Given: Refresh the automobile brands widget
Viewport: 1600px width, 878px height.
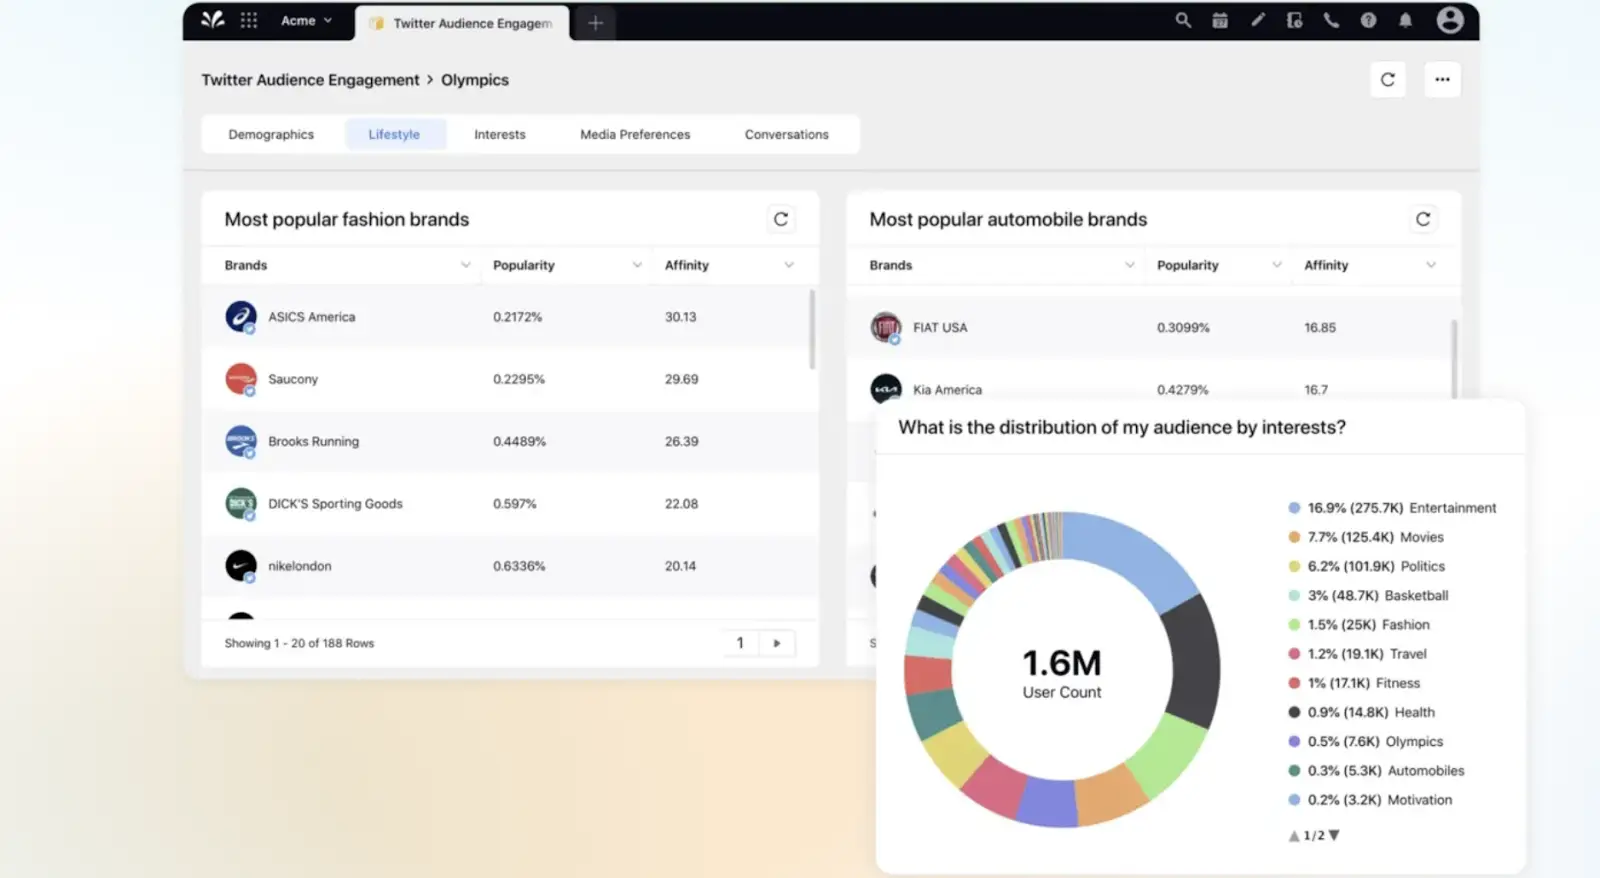Looking at the screenshot, I should click(1423, 219).
